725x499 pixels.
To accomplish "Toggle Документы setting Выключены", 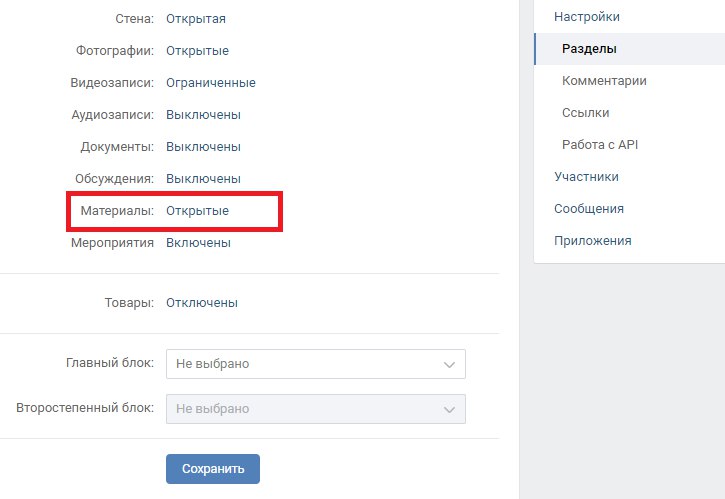I will click(x=203, y=146).
